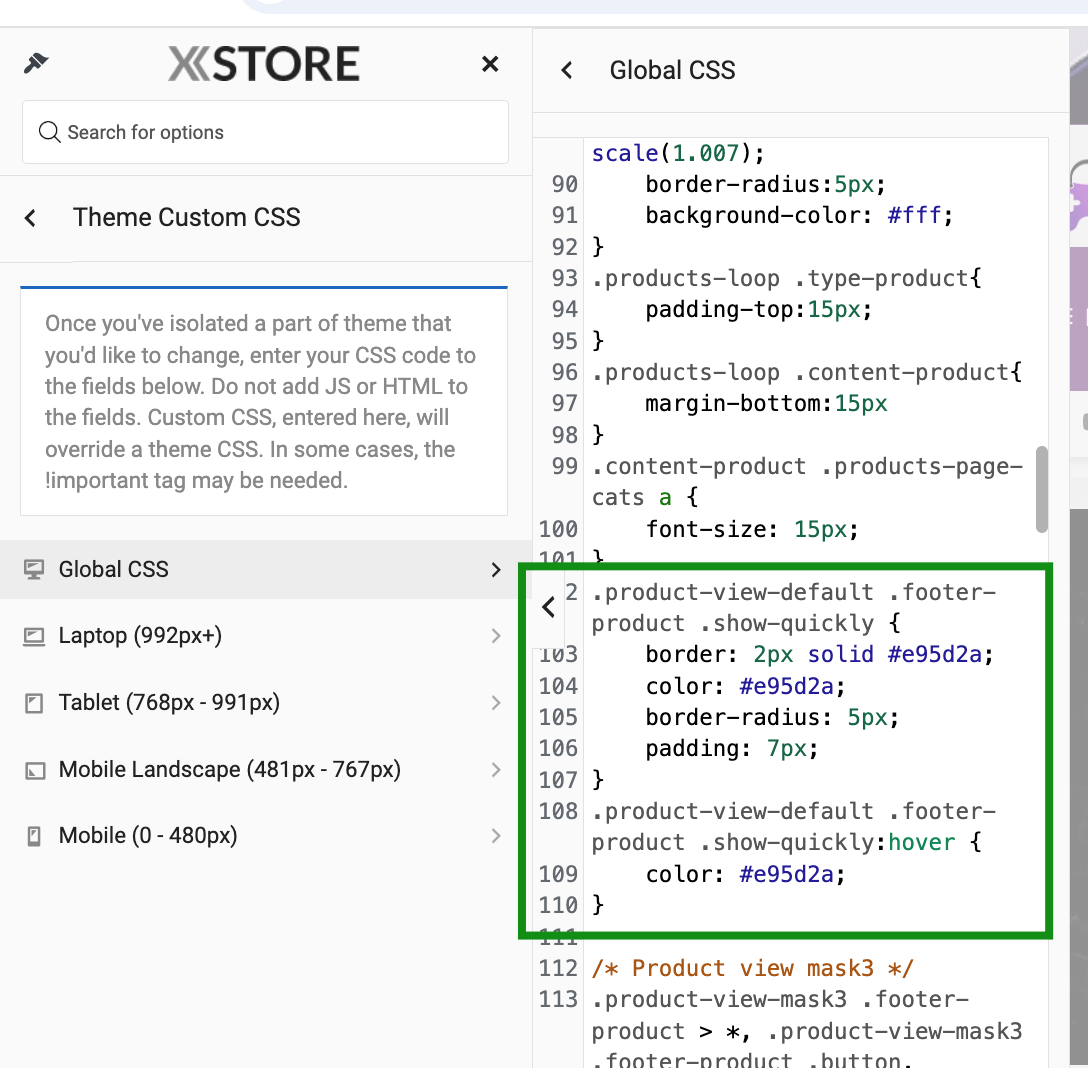Click 'color: #e95d2a;' on line 104
The image size is (1088, 1068).
pos(745,686)
